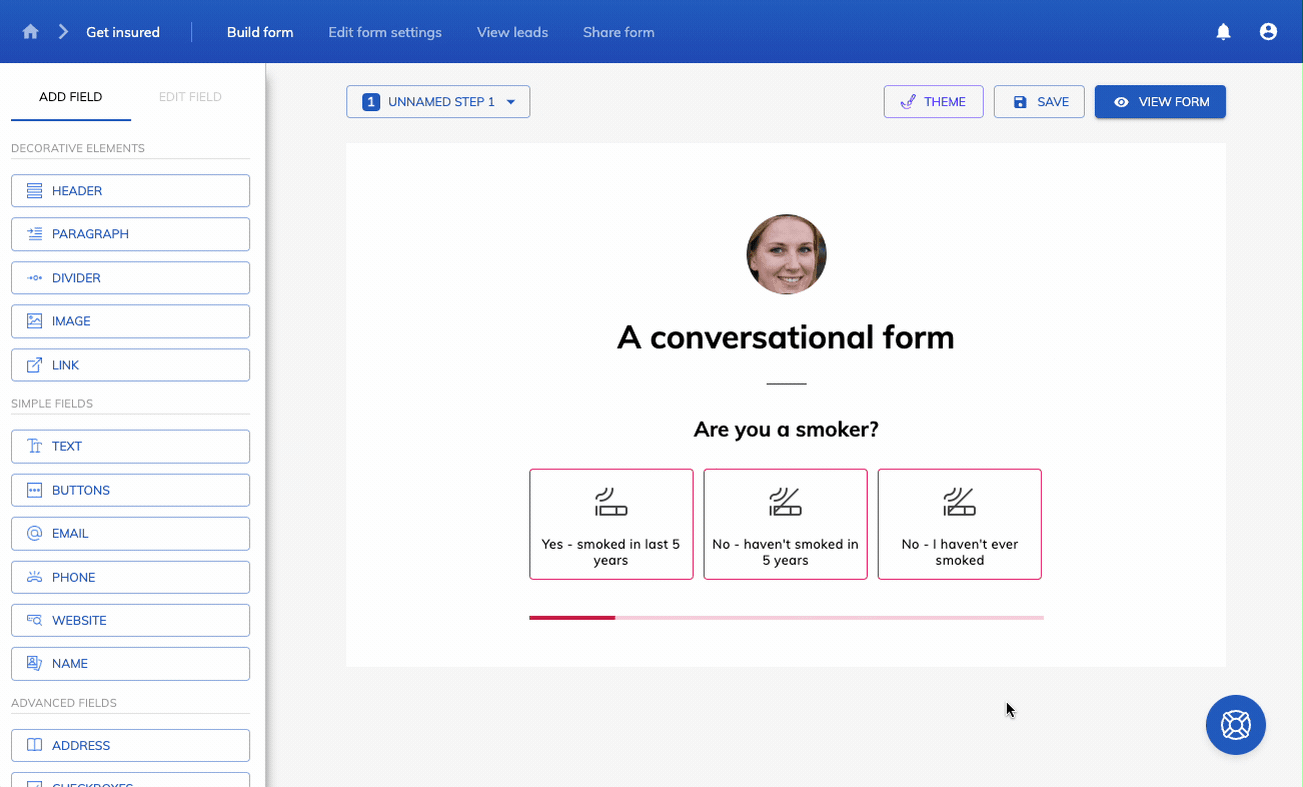Click the home icon in breadcrumb
The height and width of the screenshot is (787, 1303).
click(x=31, y=32)
